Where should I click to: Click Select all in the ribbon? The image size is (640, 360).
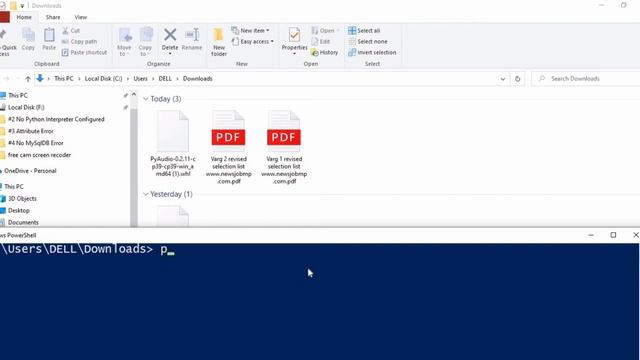point(364,31)
